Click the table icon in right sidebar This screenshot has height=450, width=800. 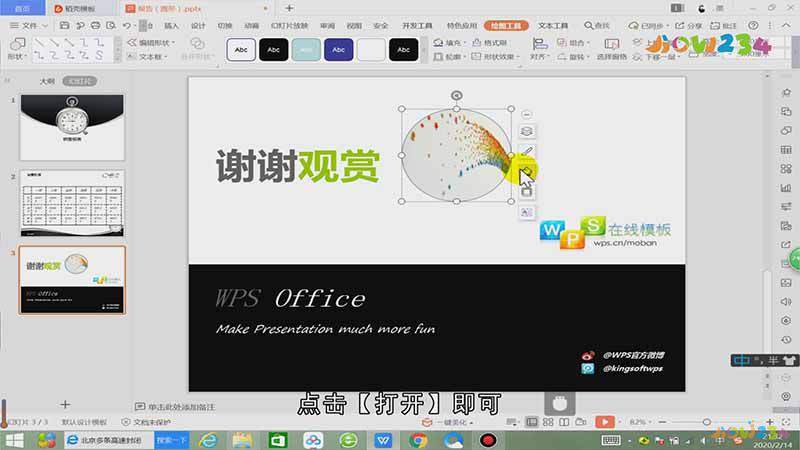[786, 149]
